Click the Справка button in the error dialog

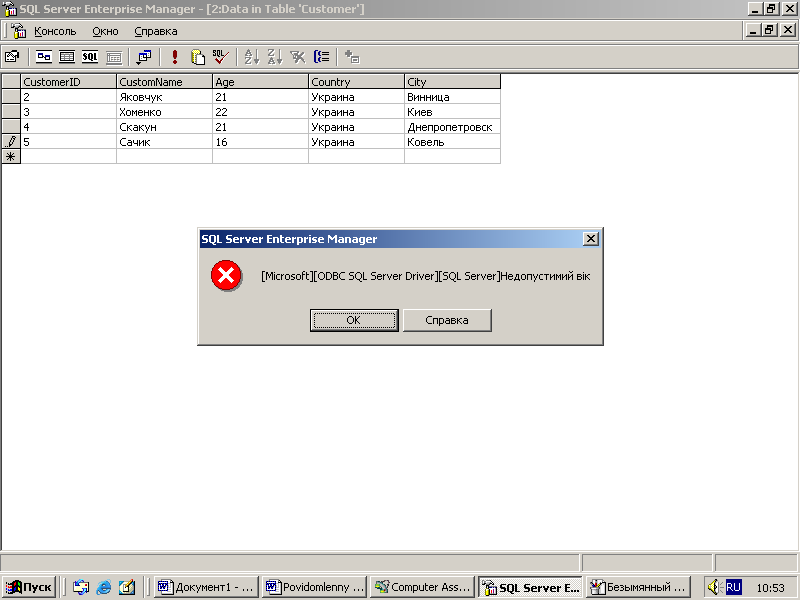[x=447, y=320]
